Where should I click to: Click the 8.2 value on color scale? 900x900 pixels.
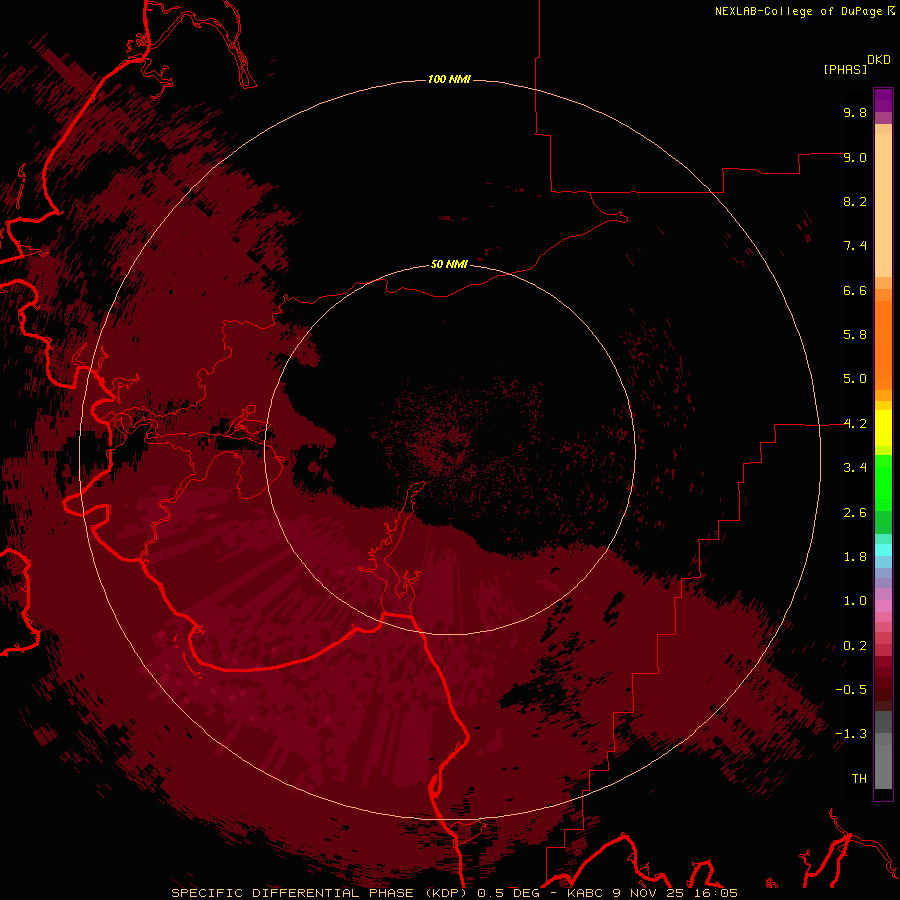pyautogui.click(x=855, y=201)
